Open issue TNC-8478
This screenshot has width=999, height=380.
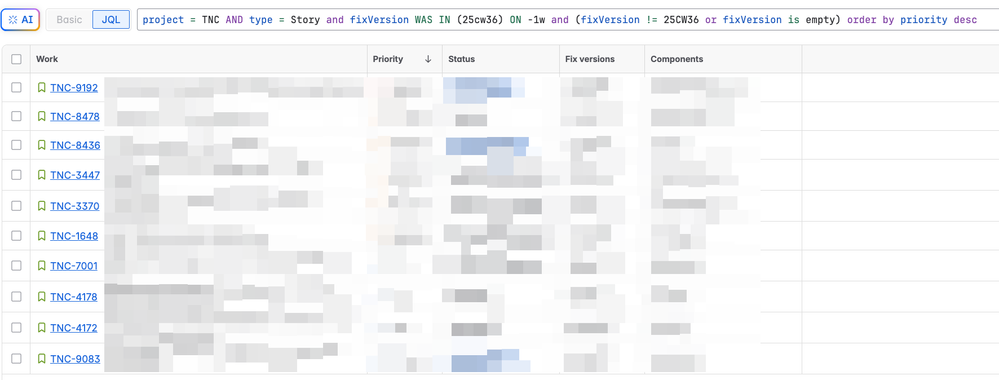point(75,117)
